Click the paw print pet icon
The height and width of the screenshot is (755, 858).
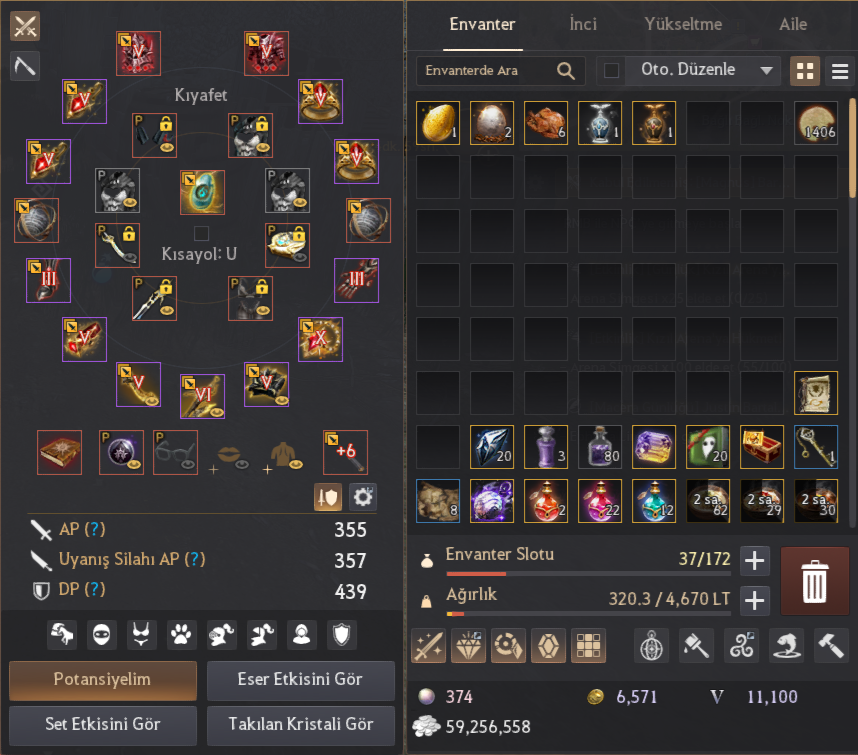[x=181, y=635]
